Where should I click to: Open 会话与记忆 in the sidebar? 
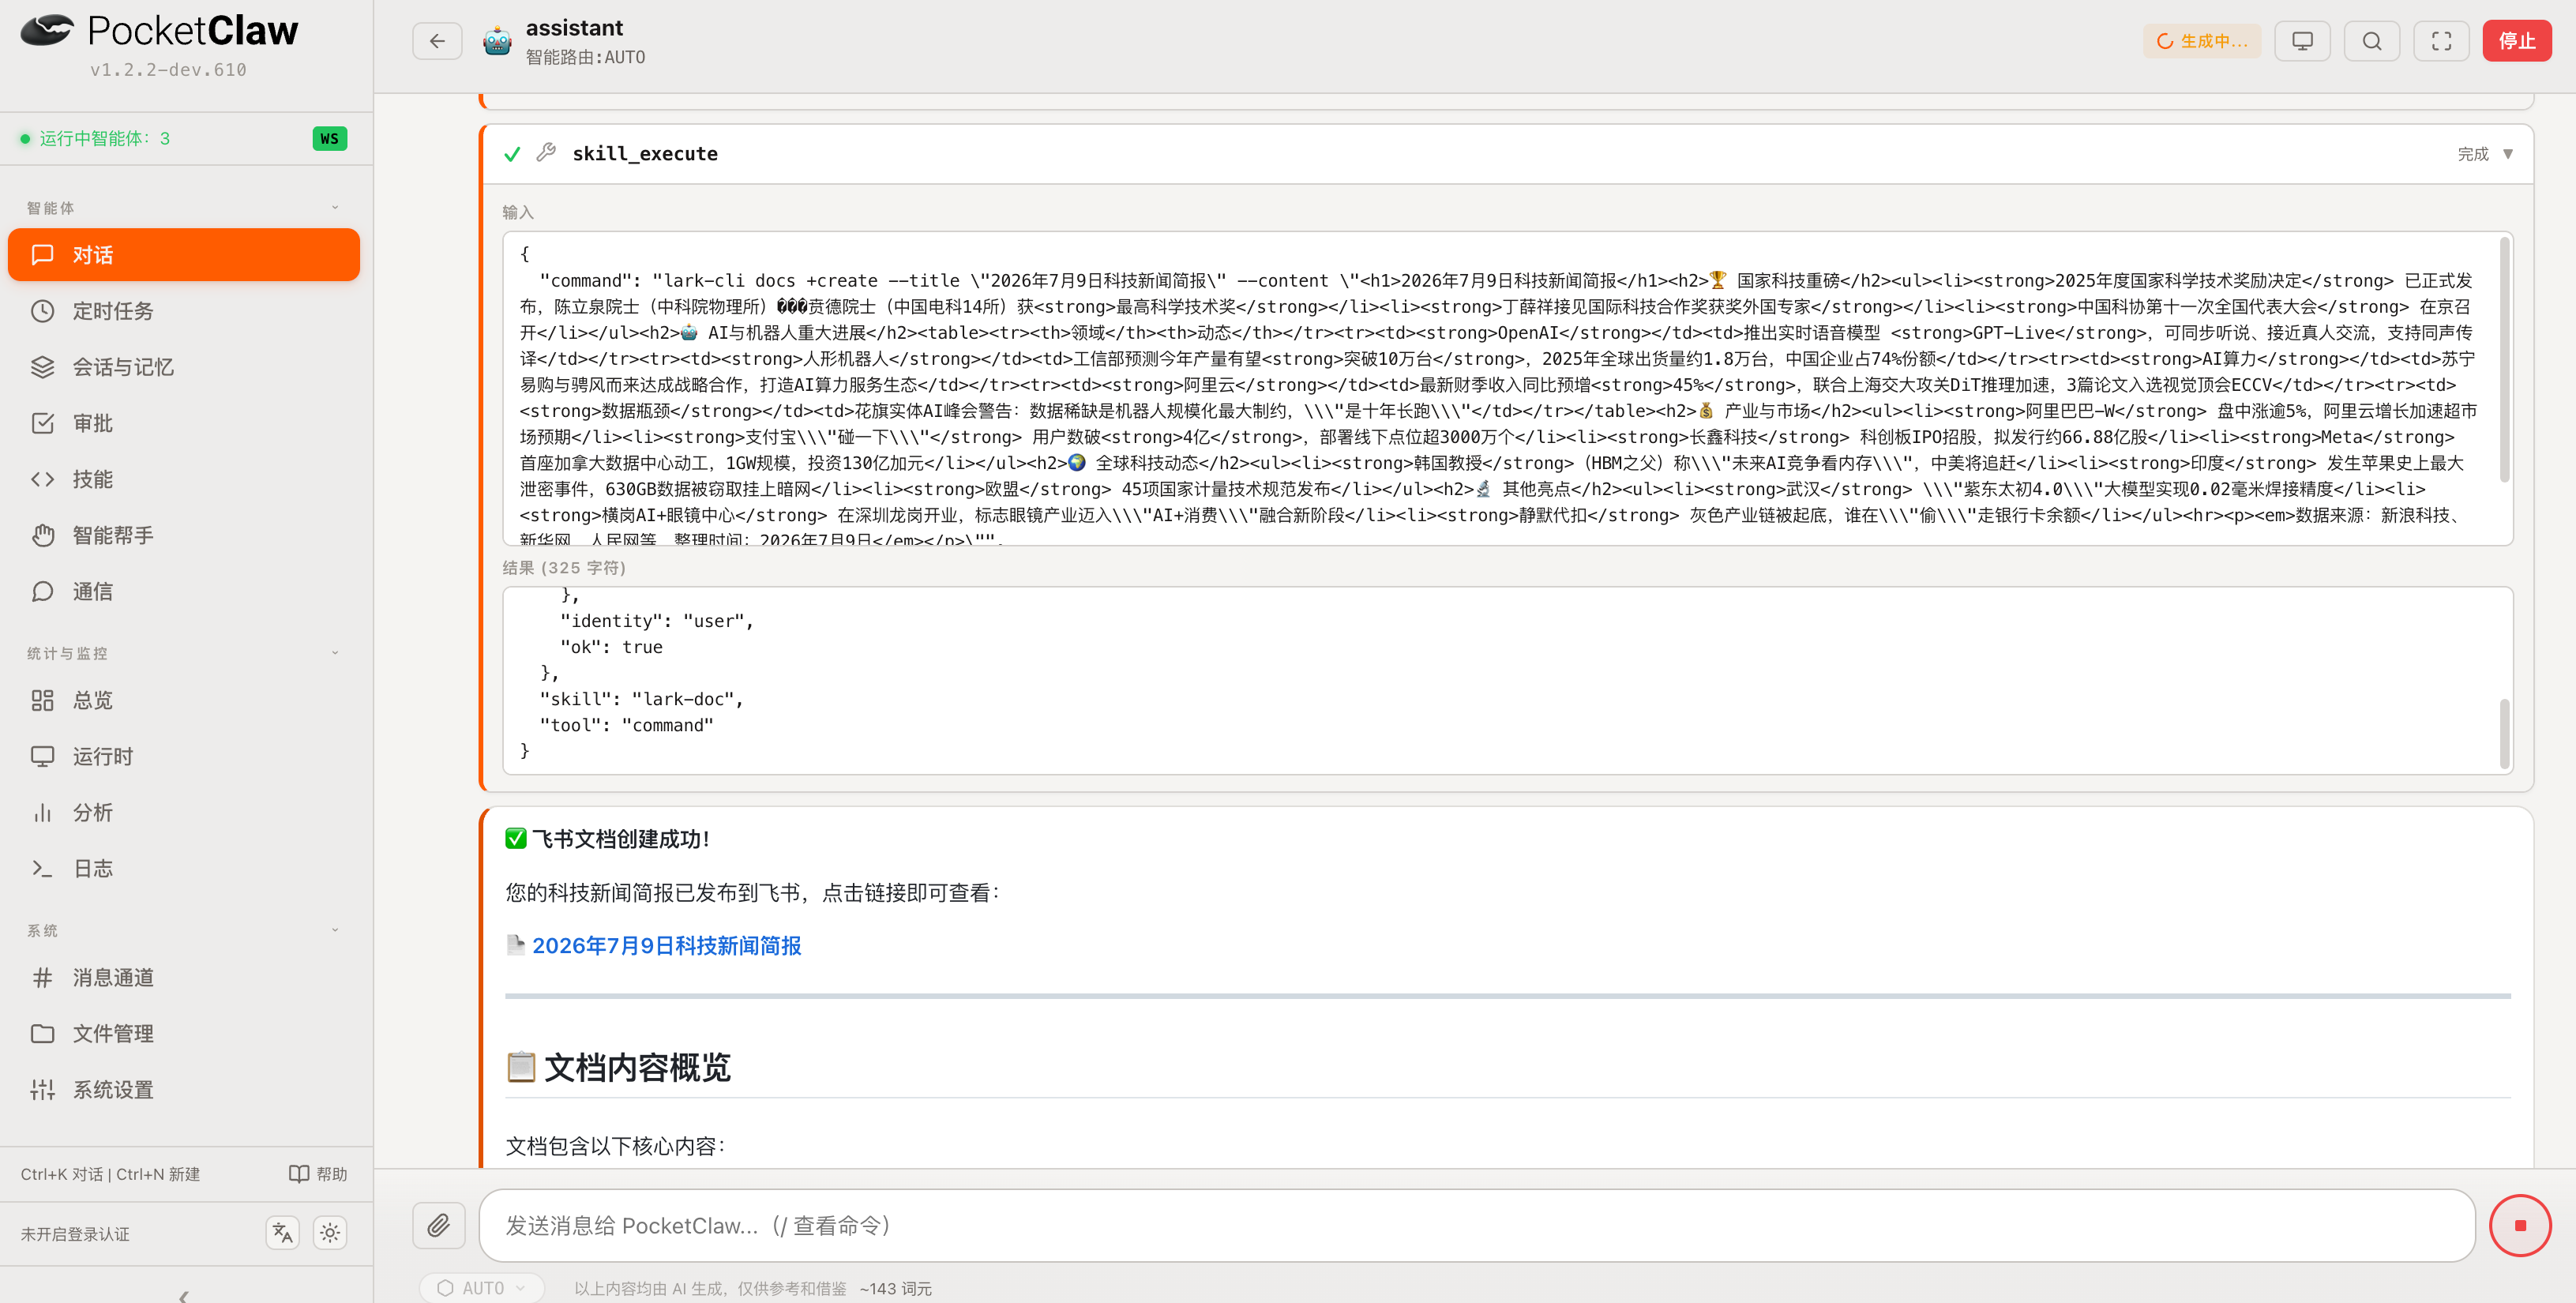pyautogui.click(x=184, y=367)
